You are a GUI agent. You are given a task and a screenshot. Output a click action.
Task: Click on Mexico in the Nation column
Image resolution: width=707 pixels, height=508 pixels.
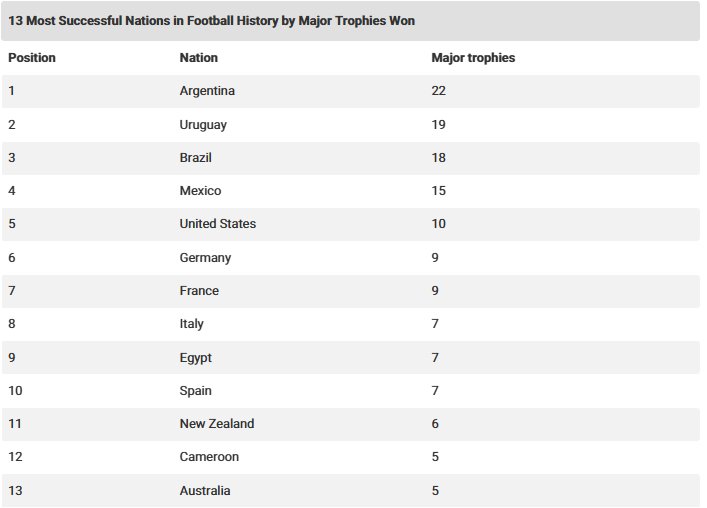pos(200,191)
